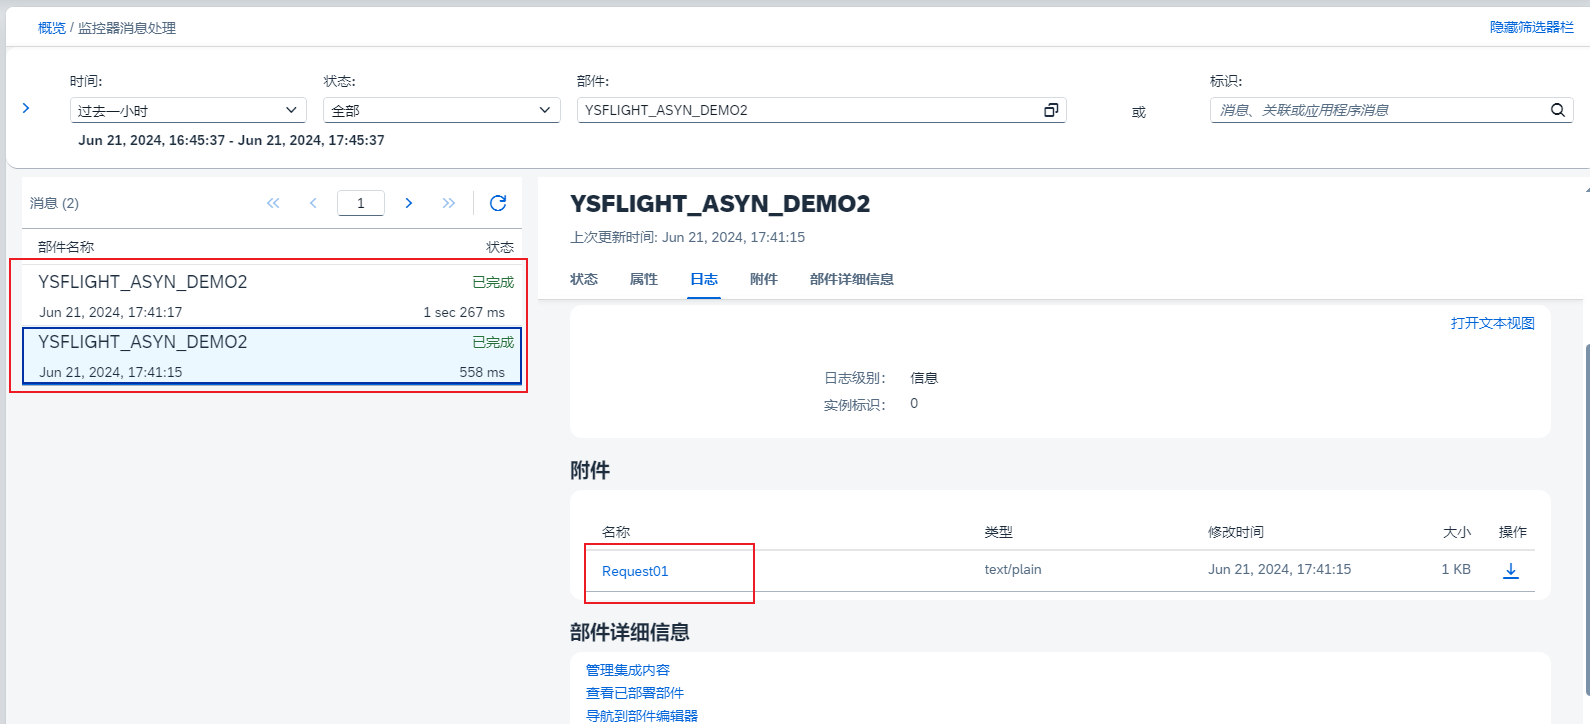Switch to the 属性 tab
Image resolution: width=1590 pixels, height=724 pixels.
point(644,279)
